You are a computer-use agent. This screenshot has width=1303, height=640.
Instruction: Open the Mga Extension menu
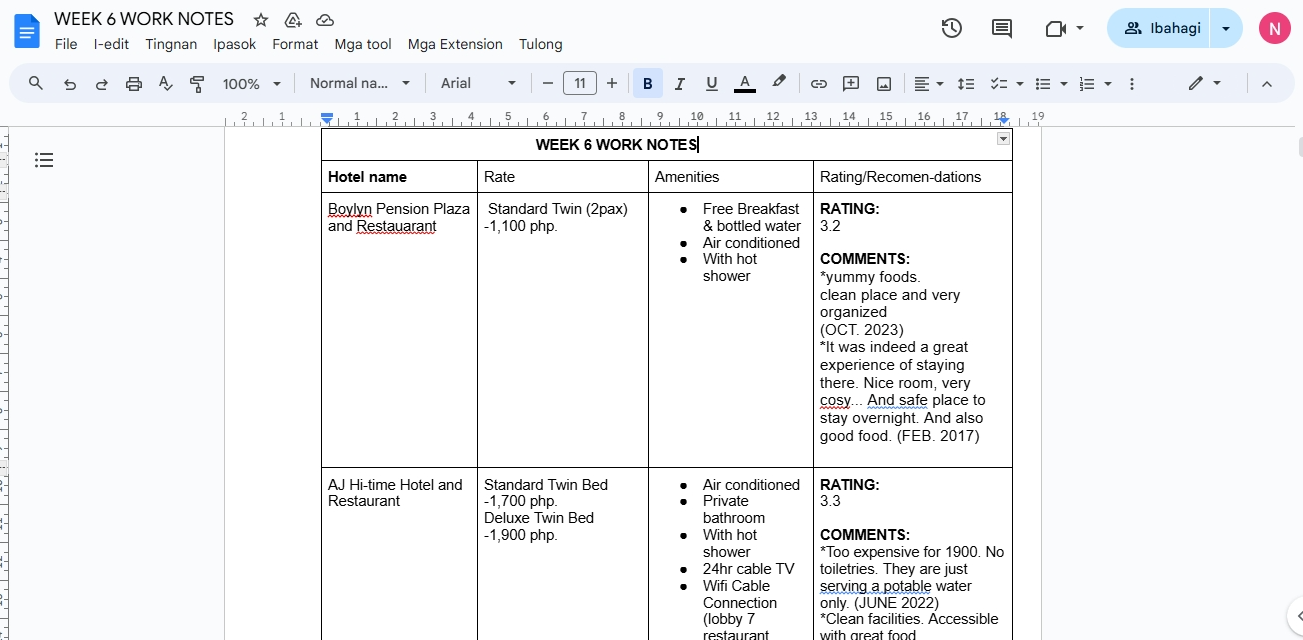[x=455, y=44]
